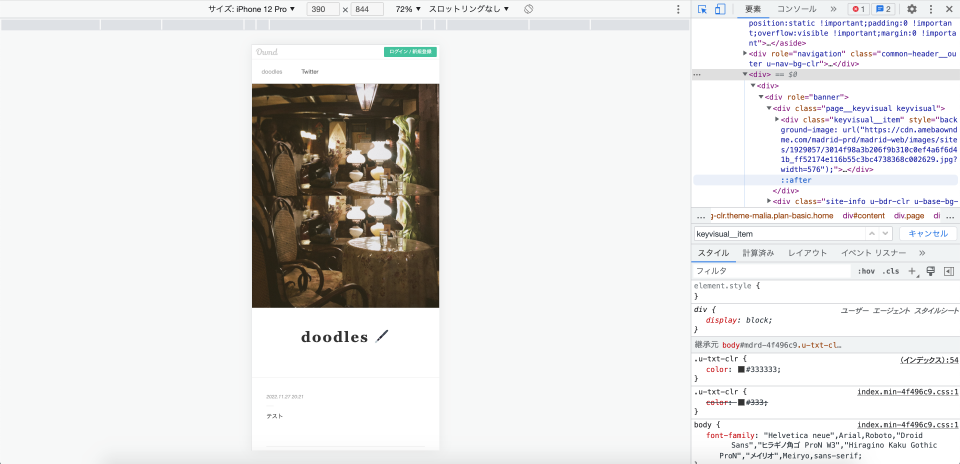Select div#content in the breadcrumb

pyautogui.click(x=863, y=216)
